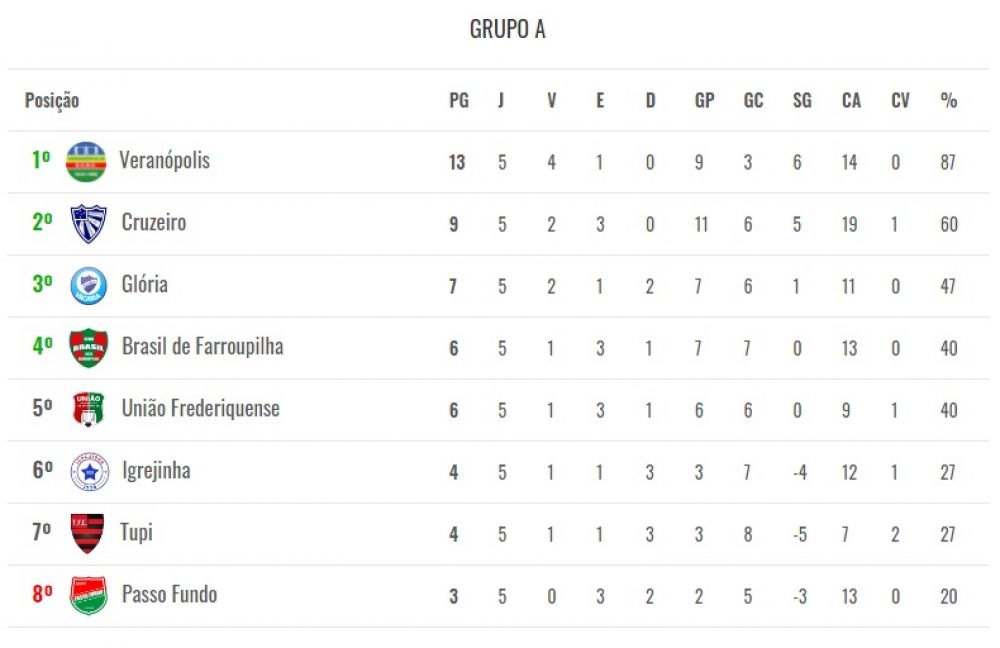Screen dimensions: 1000x648
Task: Select the Posição column header
Action: (52, 101)
